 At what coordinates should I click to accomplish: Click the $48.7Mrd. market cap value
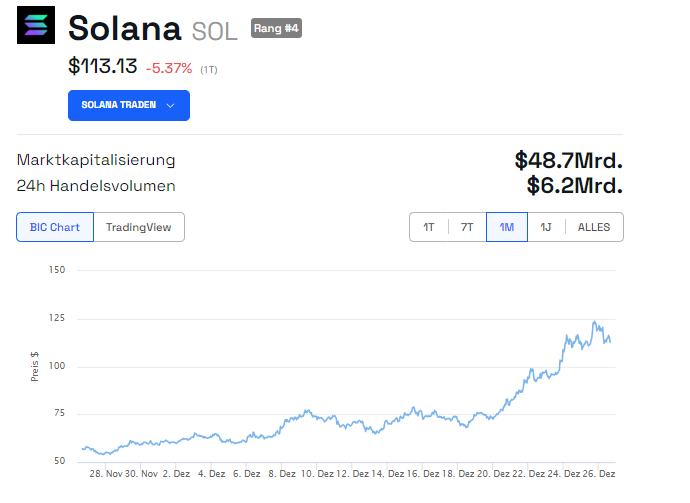(x=568, y=160)
